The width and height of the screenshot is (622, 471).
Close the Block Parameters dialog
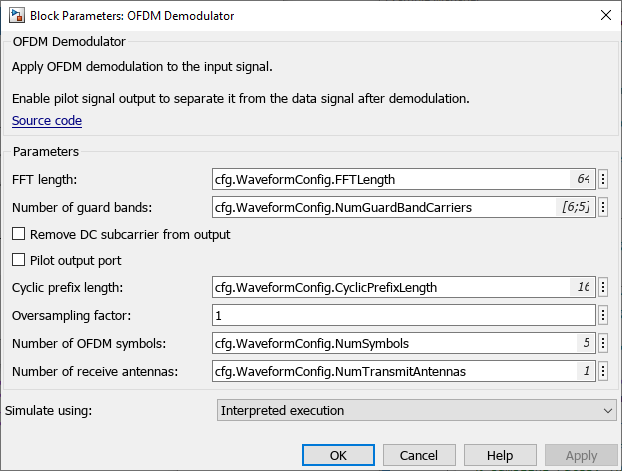(604, 15)
